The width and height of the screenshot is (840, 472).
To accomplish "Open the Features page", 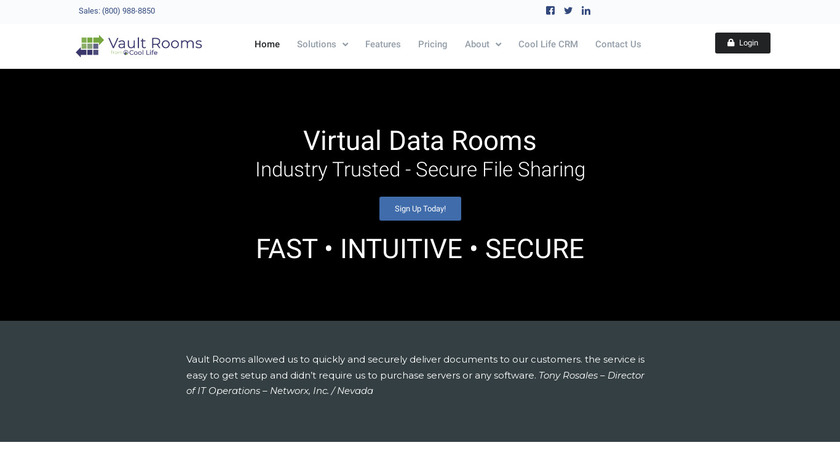I will click(x=382, y=44).
